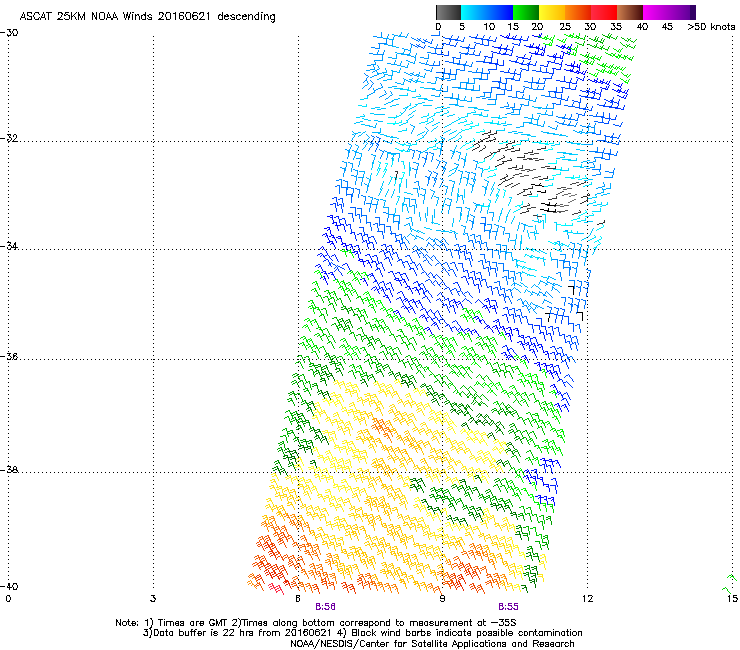This screenshot has height=650, width=740.
Task: Click the NOAA/NESDIS credit line
Action: coord(432,644)
